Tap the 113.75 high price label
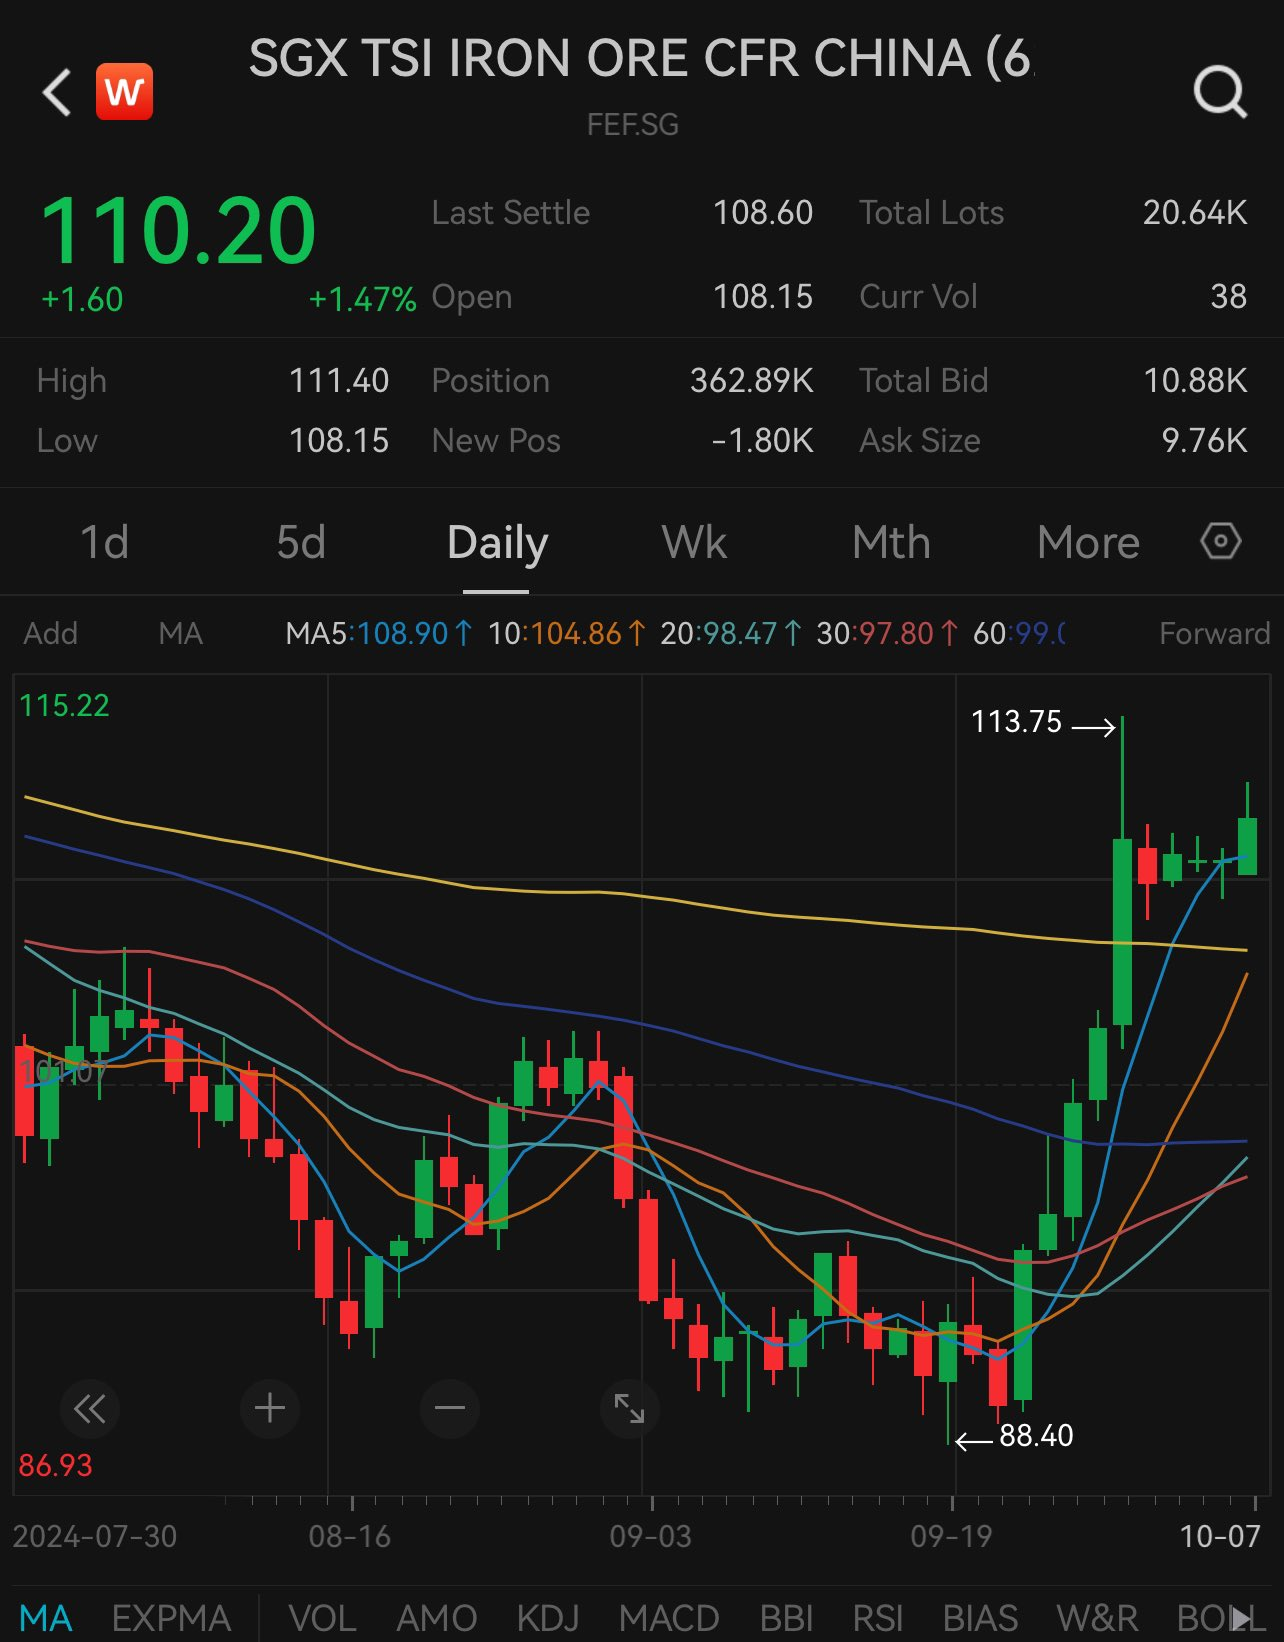The image size is (1284, 1642). tap(1016, 722)
